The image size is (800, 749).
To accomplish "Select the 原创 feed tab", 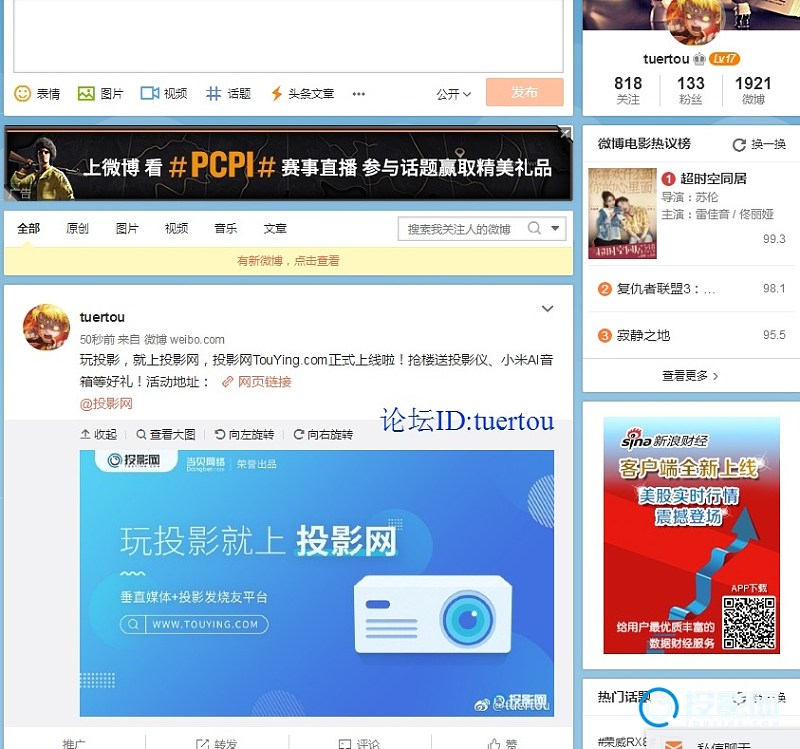I will [x=78, y=229].
